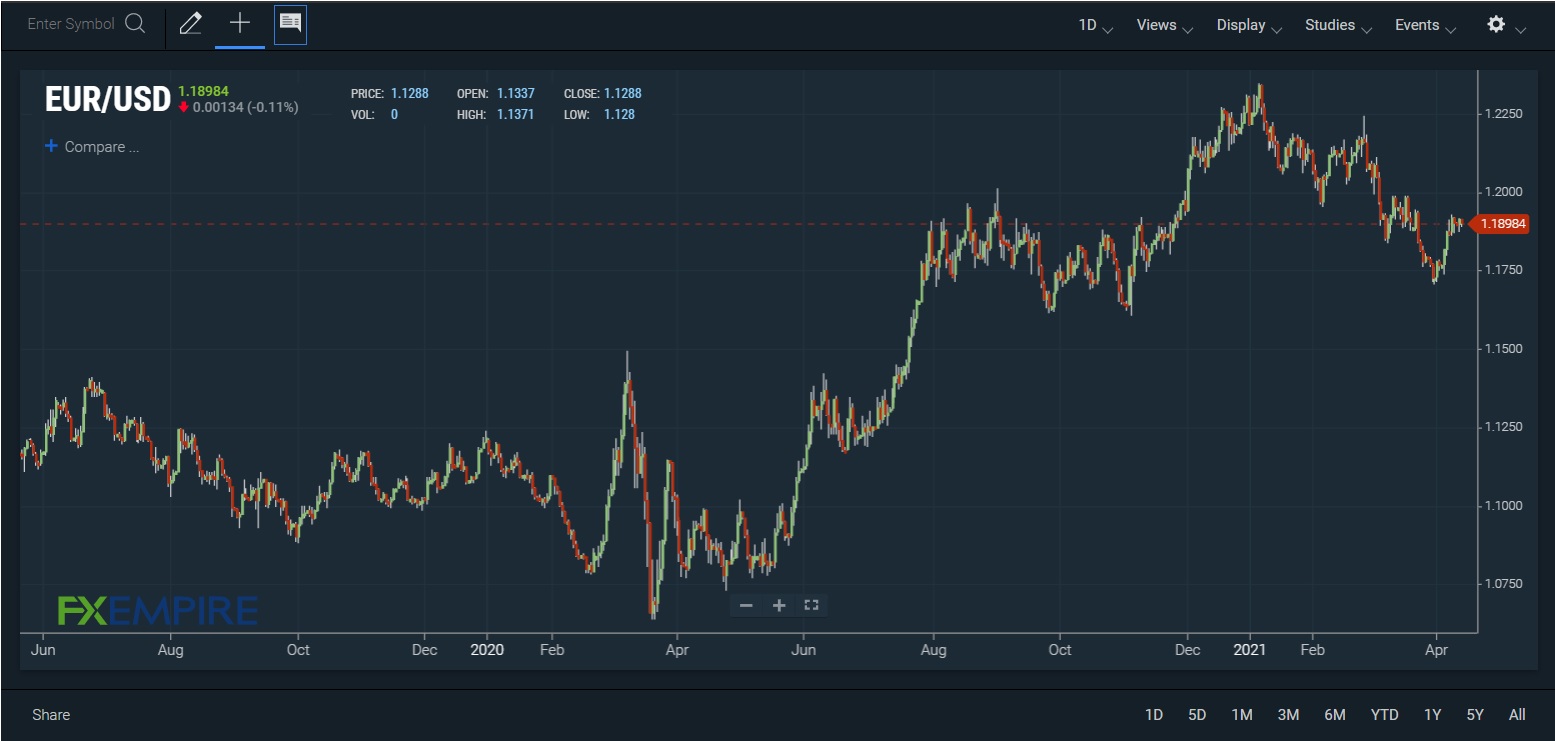
Task: Switch to the YTD range
Action: [1384, 714]
